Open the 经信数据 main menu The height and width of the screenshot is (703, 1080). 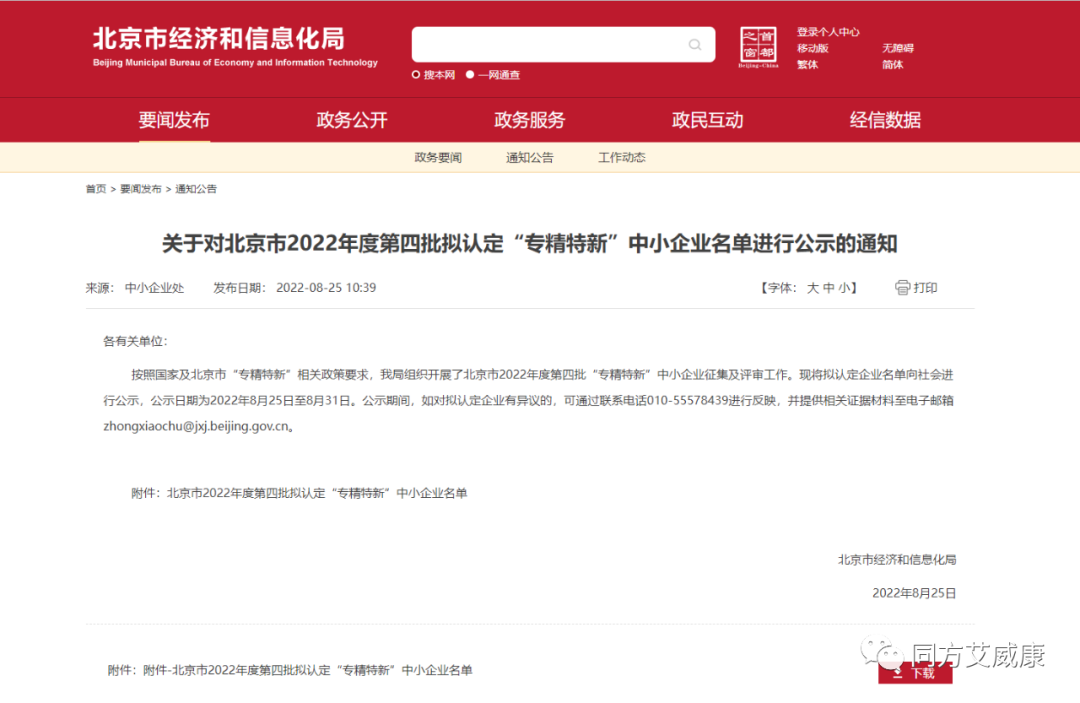click(885, 120)
